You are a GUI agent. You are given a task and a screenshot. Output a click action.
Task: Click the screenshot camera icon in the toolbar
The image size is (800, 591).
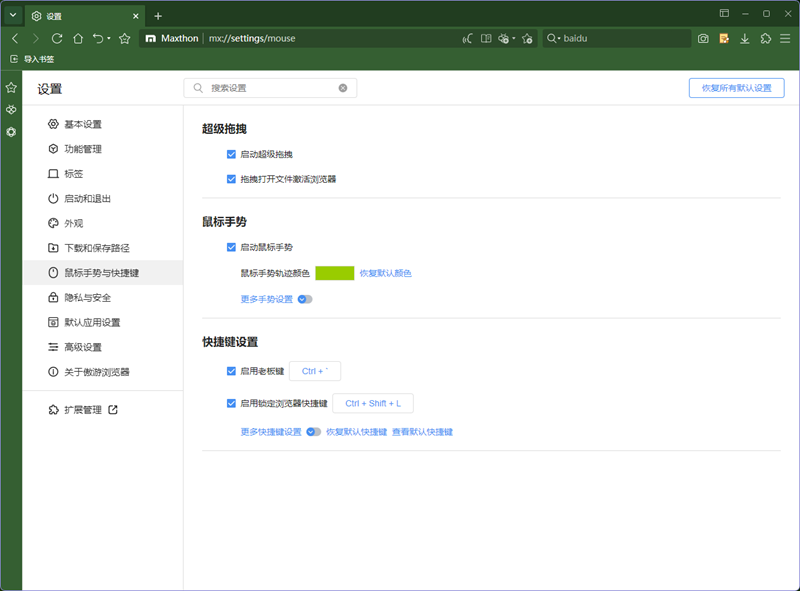click(703, 38)
